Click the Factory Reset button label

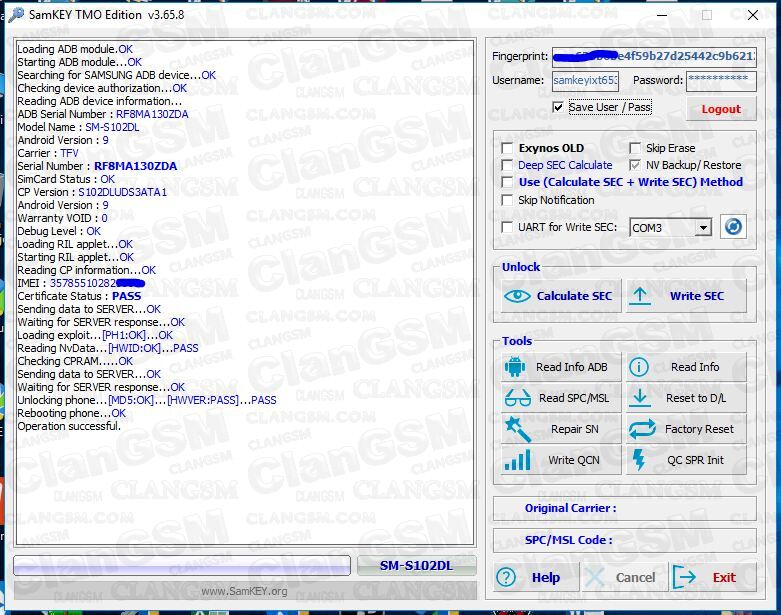pos(699,429)
